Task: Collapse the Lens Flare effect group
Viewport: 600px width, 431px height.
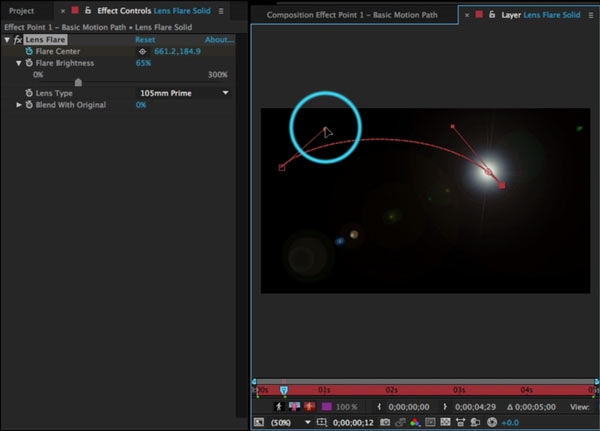Action: pyautogui.click(x=7, y=39)
